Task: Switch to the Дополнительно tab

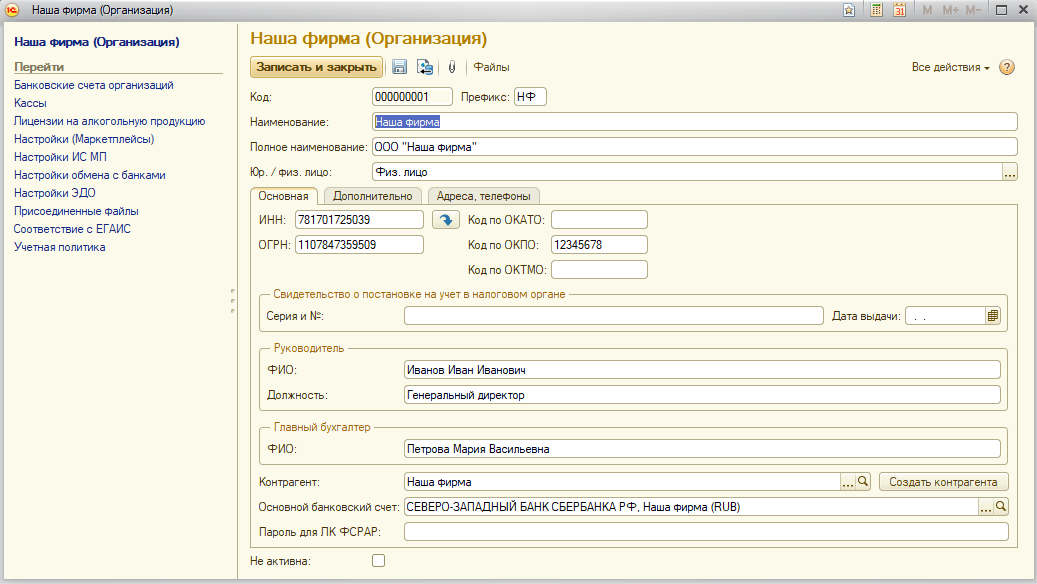Action: pyautogui.click(x=372, y=196)
